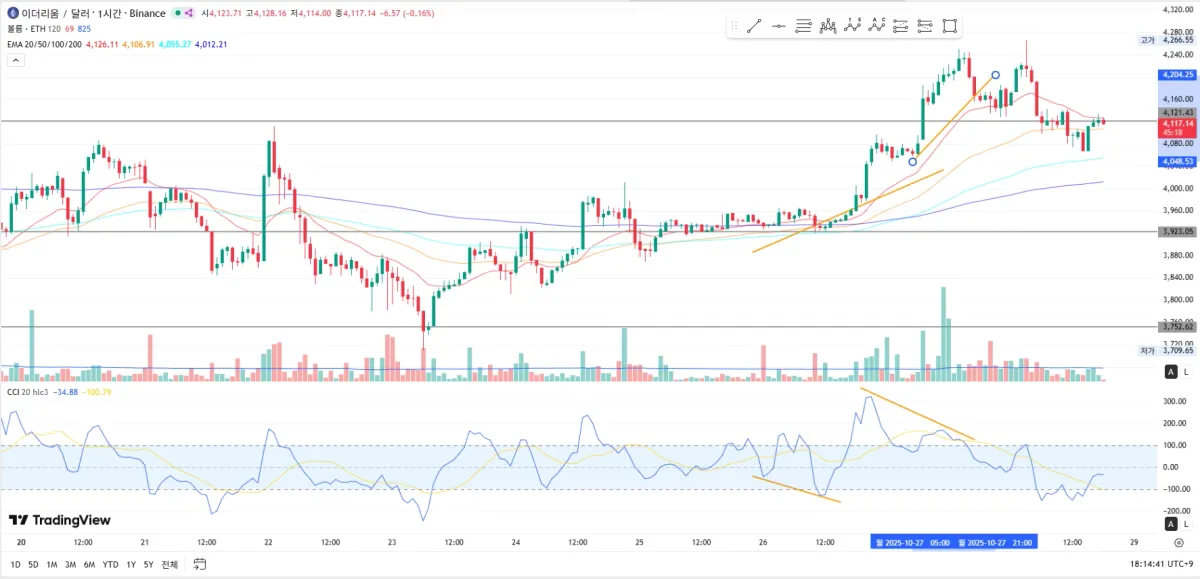Select the Head and Shoulders pattern tool

pos(828,26)
